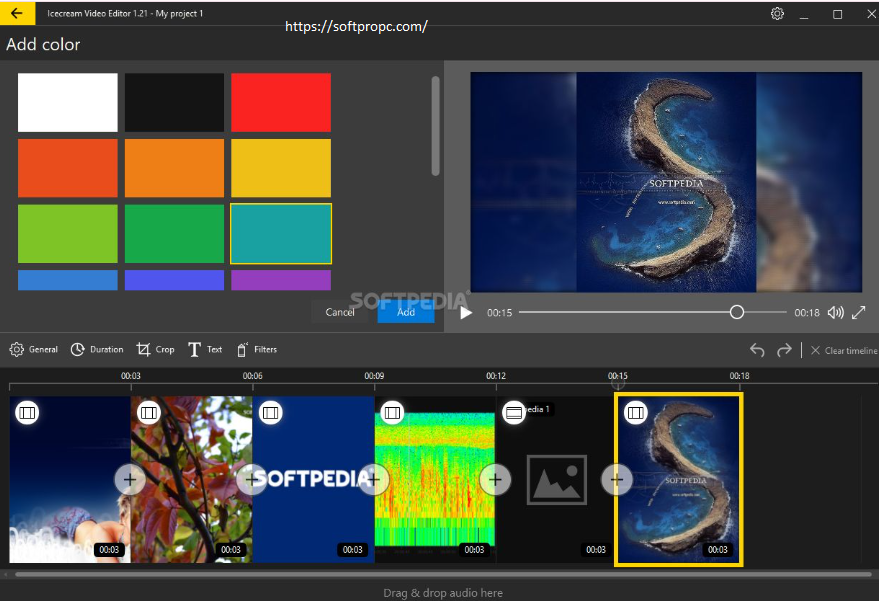The height and width of the screenshot is (601, 879).
Task: Redo the timeline action
Action: click(784, 350)
